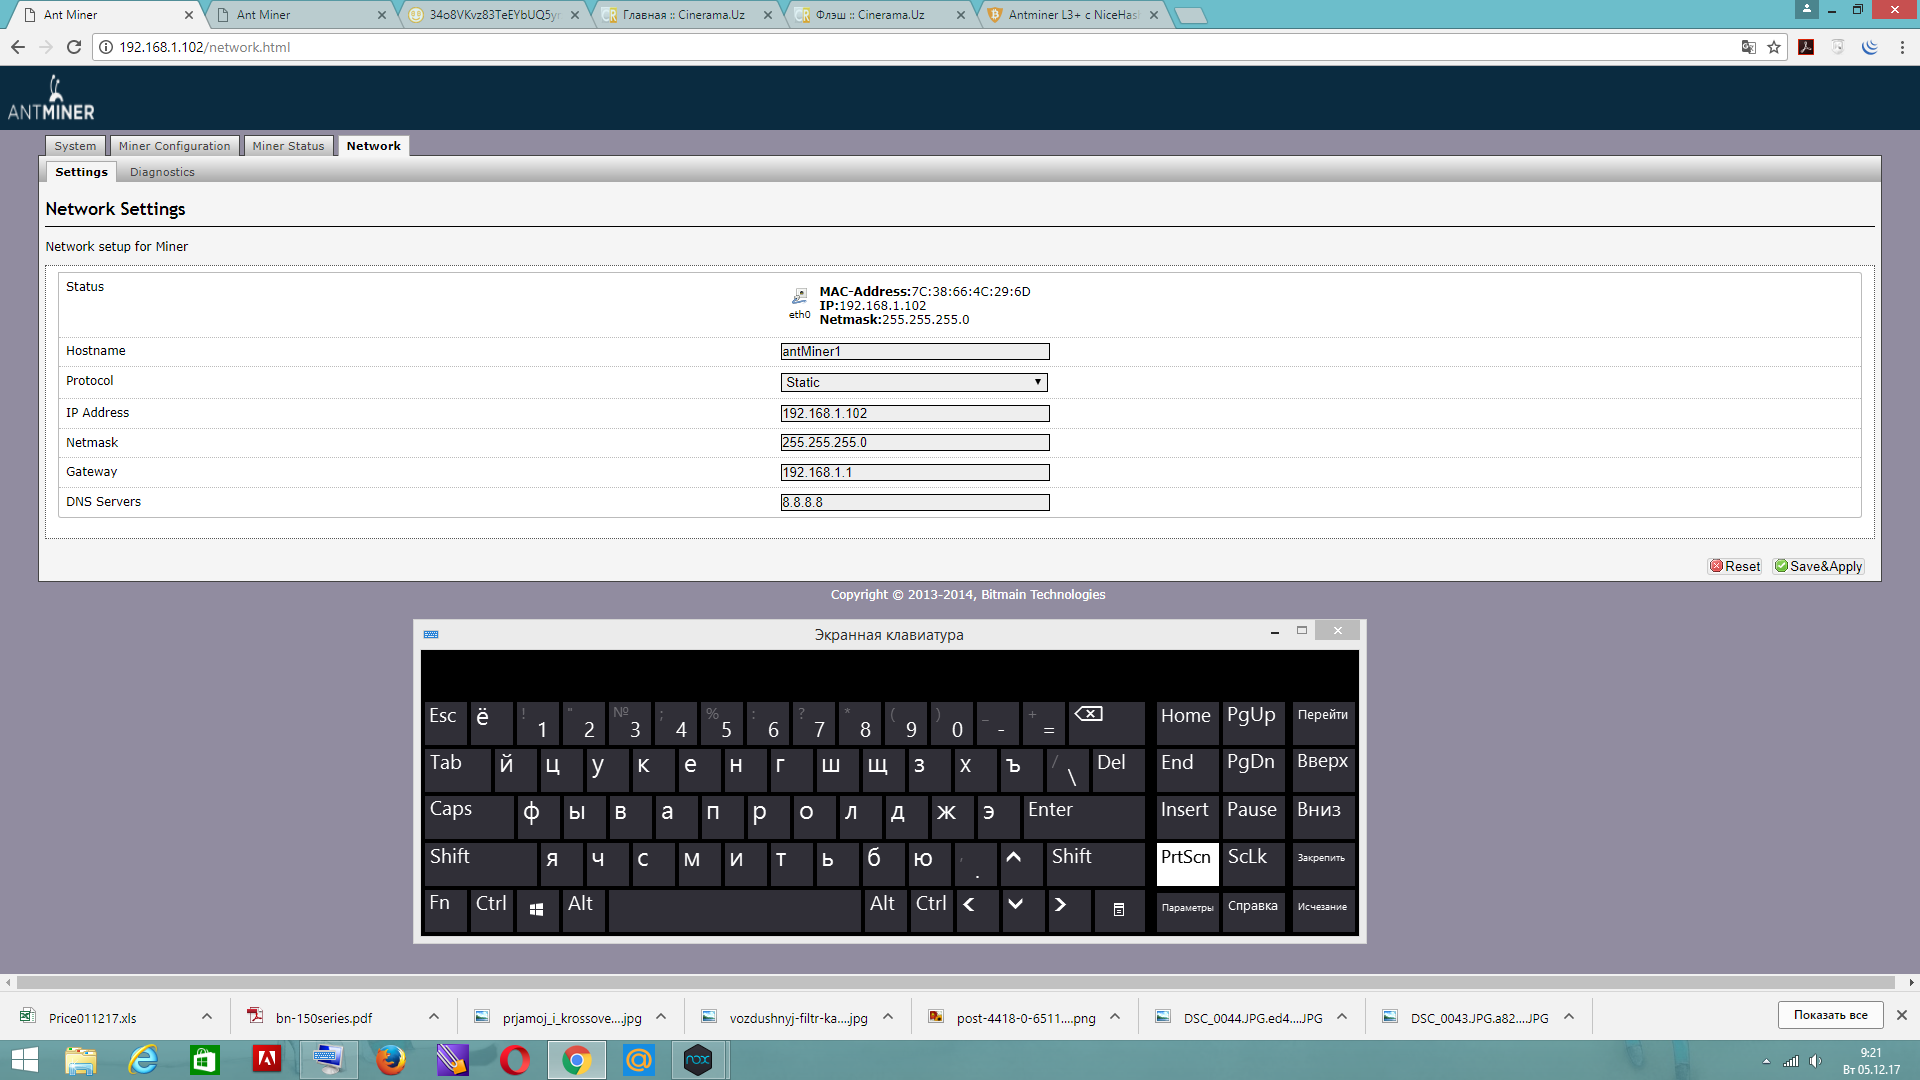
Task: Toggle right Shift on on-screen keyboard
Action: pos(1095,864)
